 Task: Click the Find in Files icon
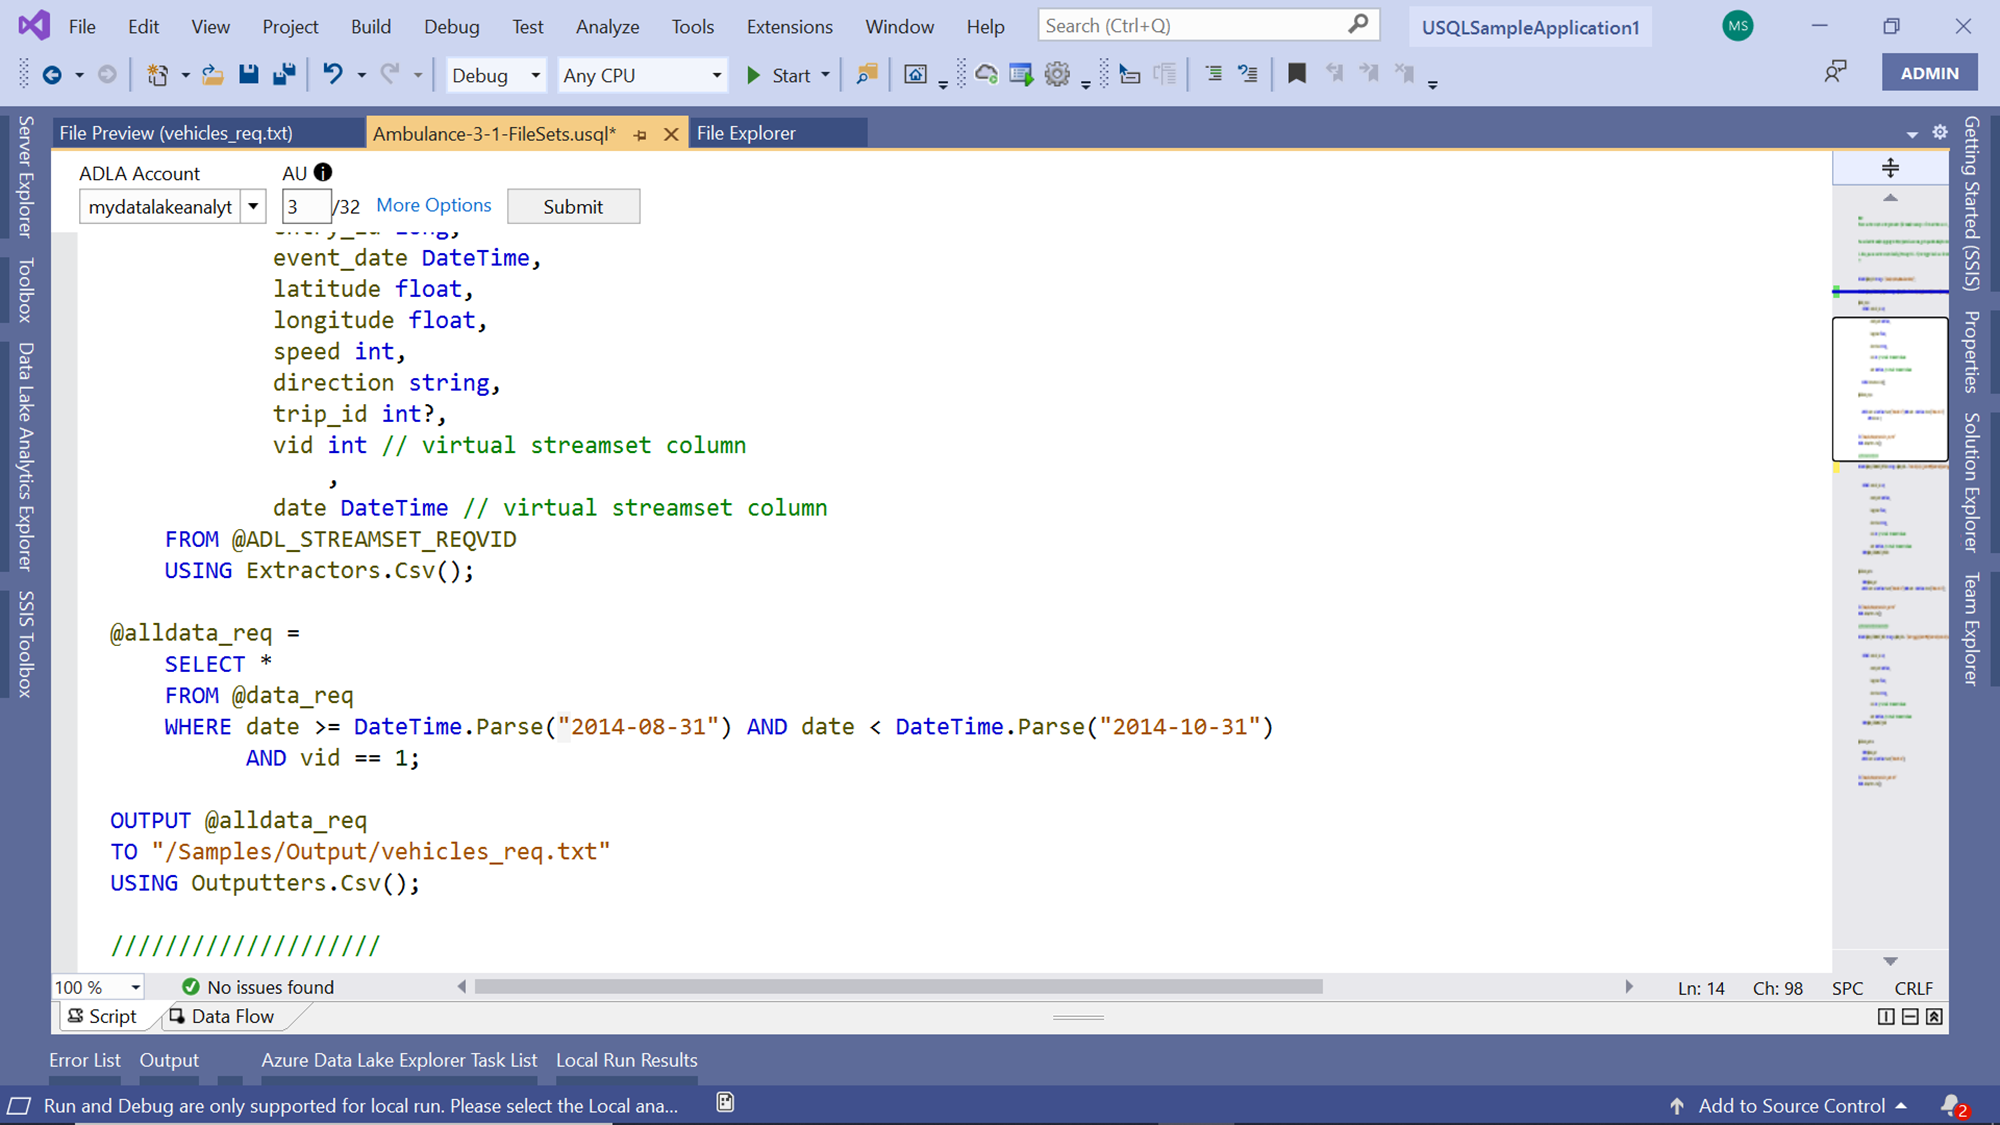(x=867, y=74)
